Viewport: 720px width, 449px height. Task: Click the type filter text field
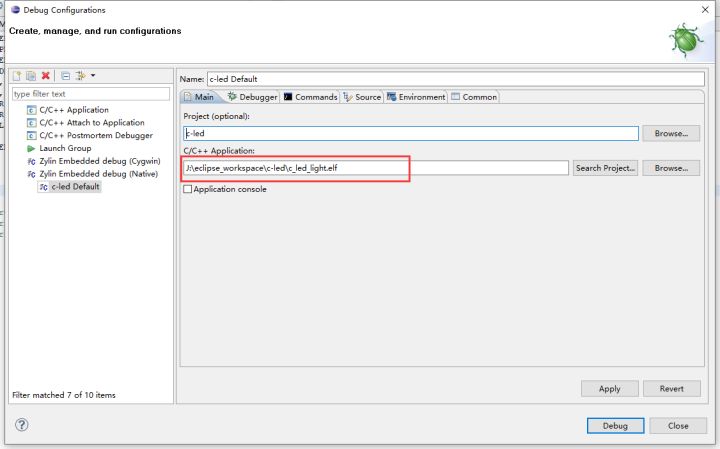(x=90, y=94)
